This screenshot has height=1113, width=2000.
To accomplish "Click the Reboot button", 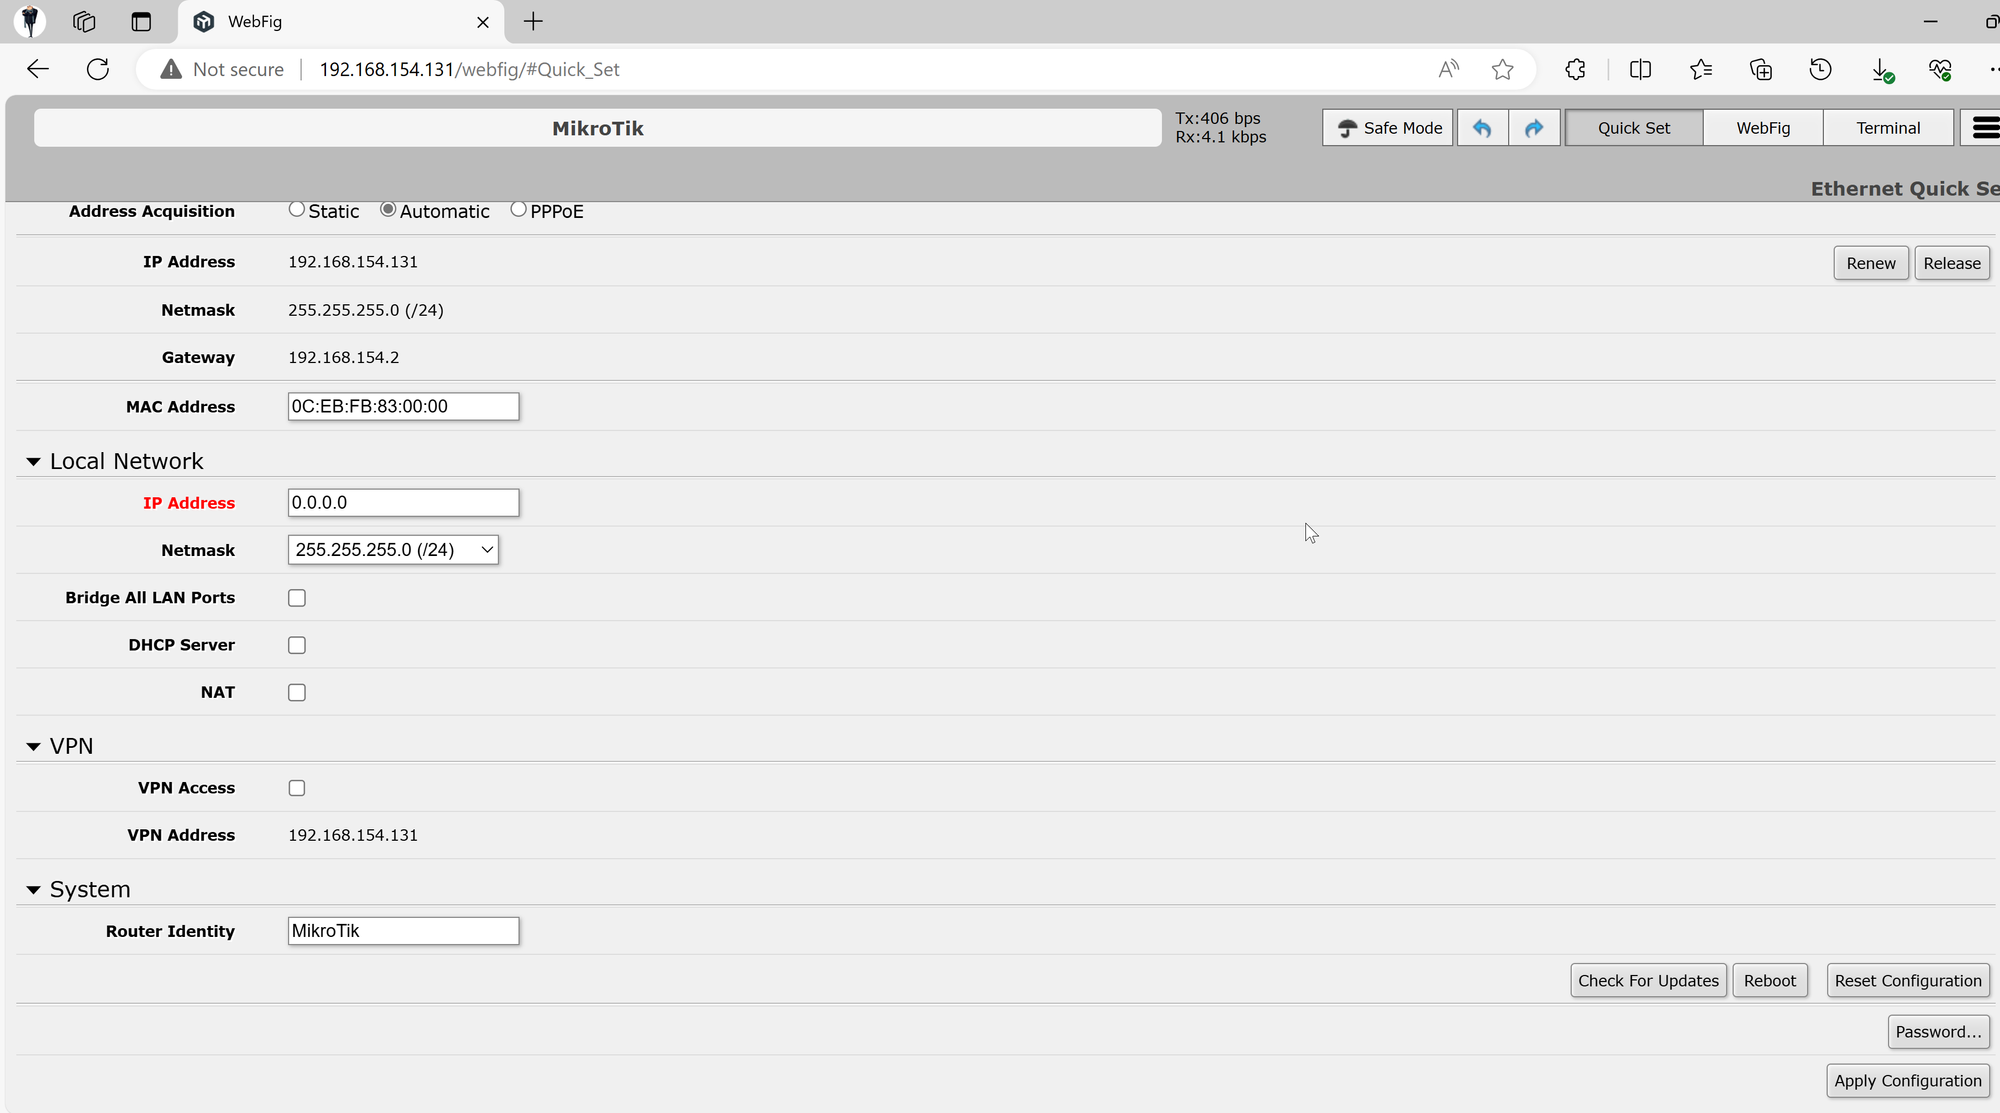I will pyautogui.click(x=1770, y=981).
